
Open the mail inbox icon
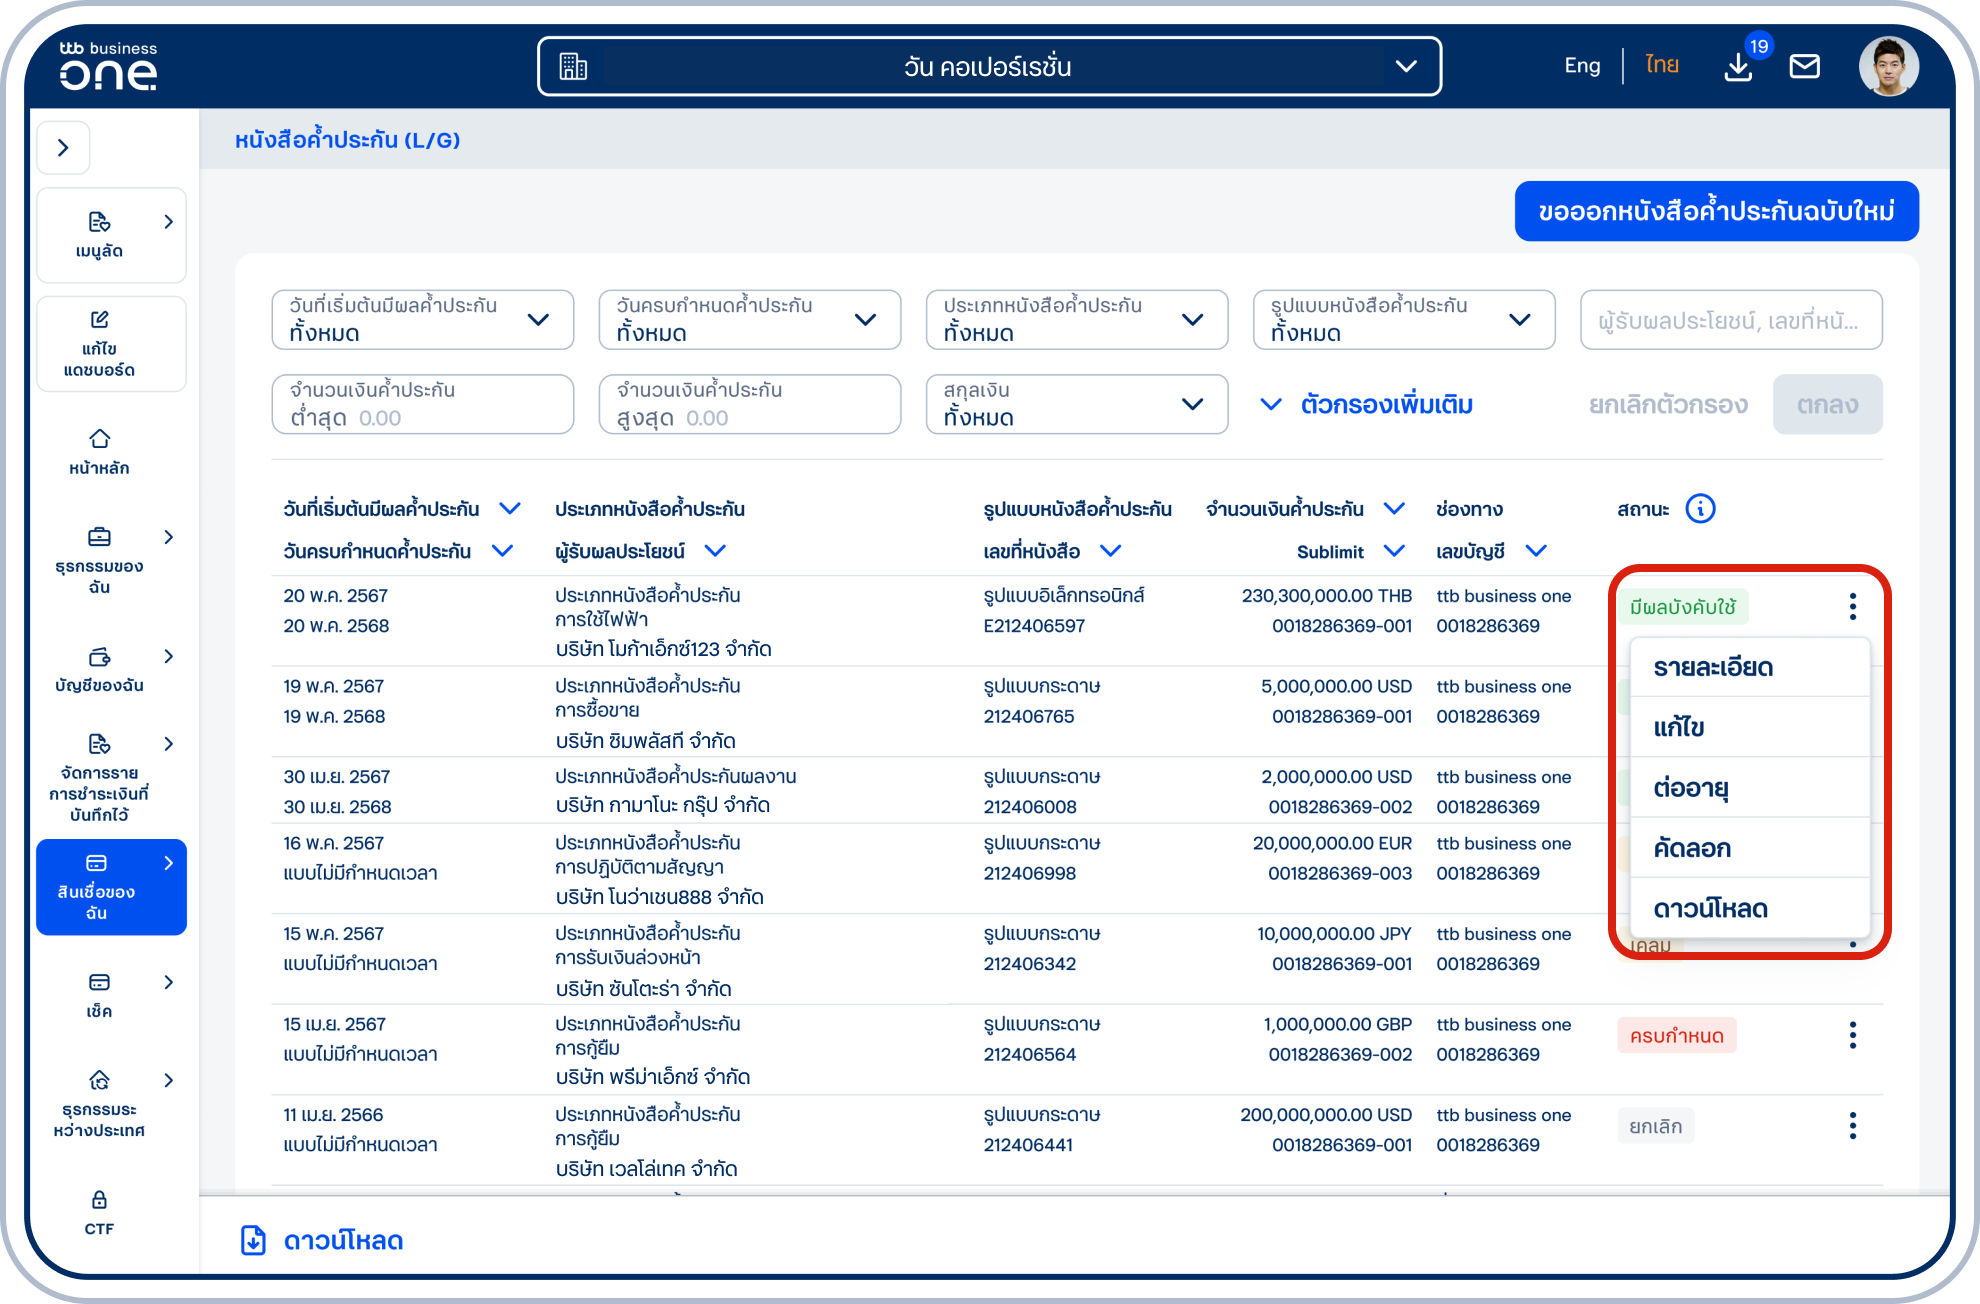click(1804, 67)
